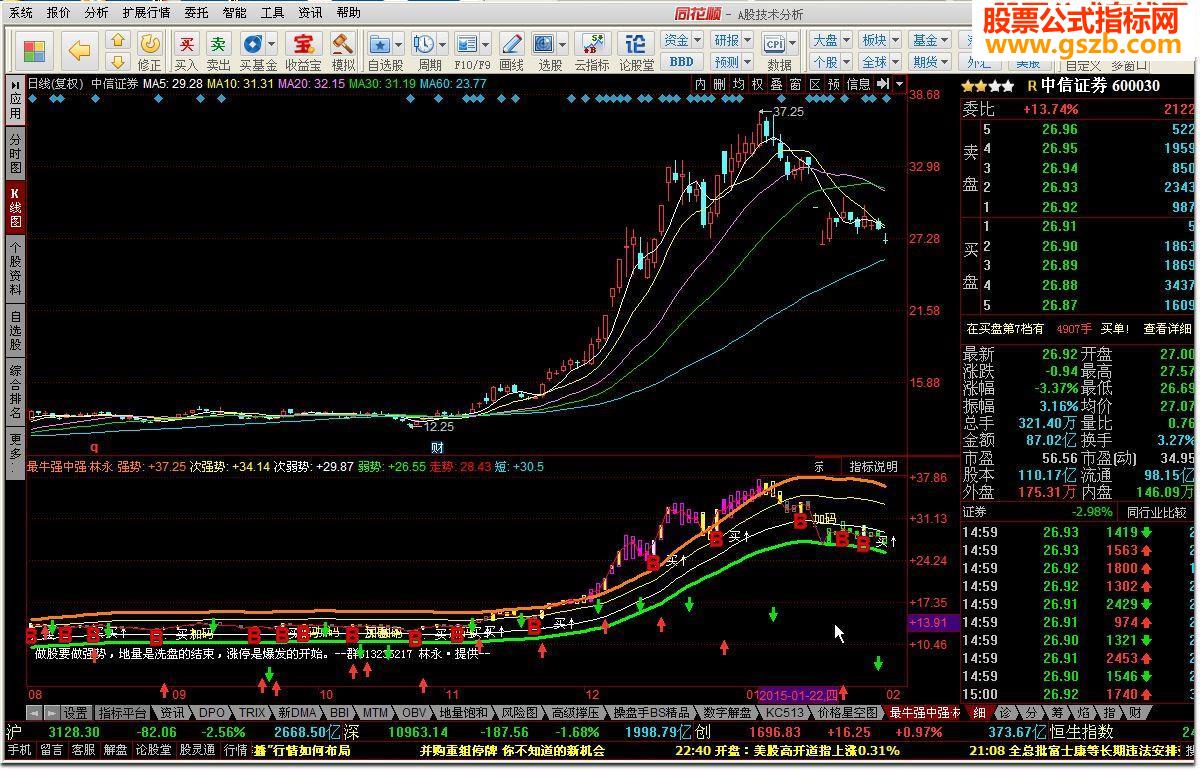Click the BBD toolbar button
The image size is (1200, 770).
click(x=681, y=62)
